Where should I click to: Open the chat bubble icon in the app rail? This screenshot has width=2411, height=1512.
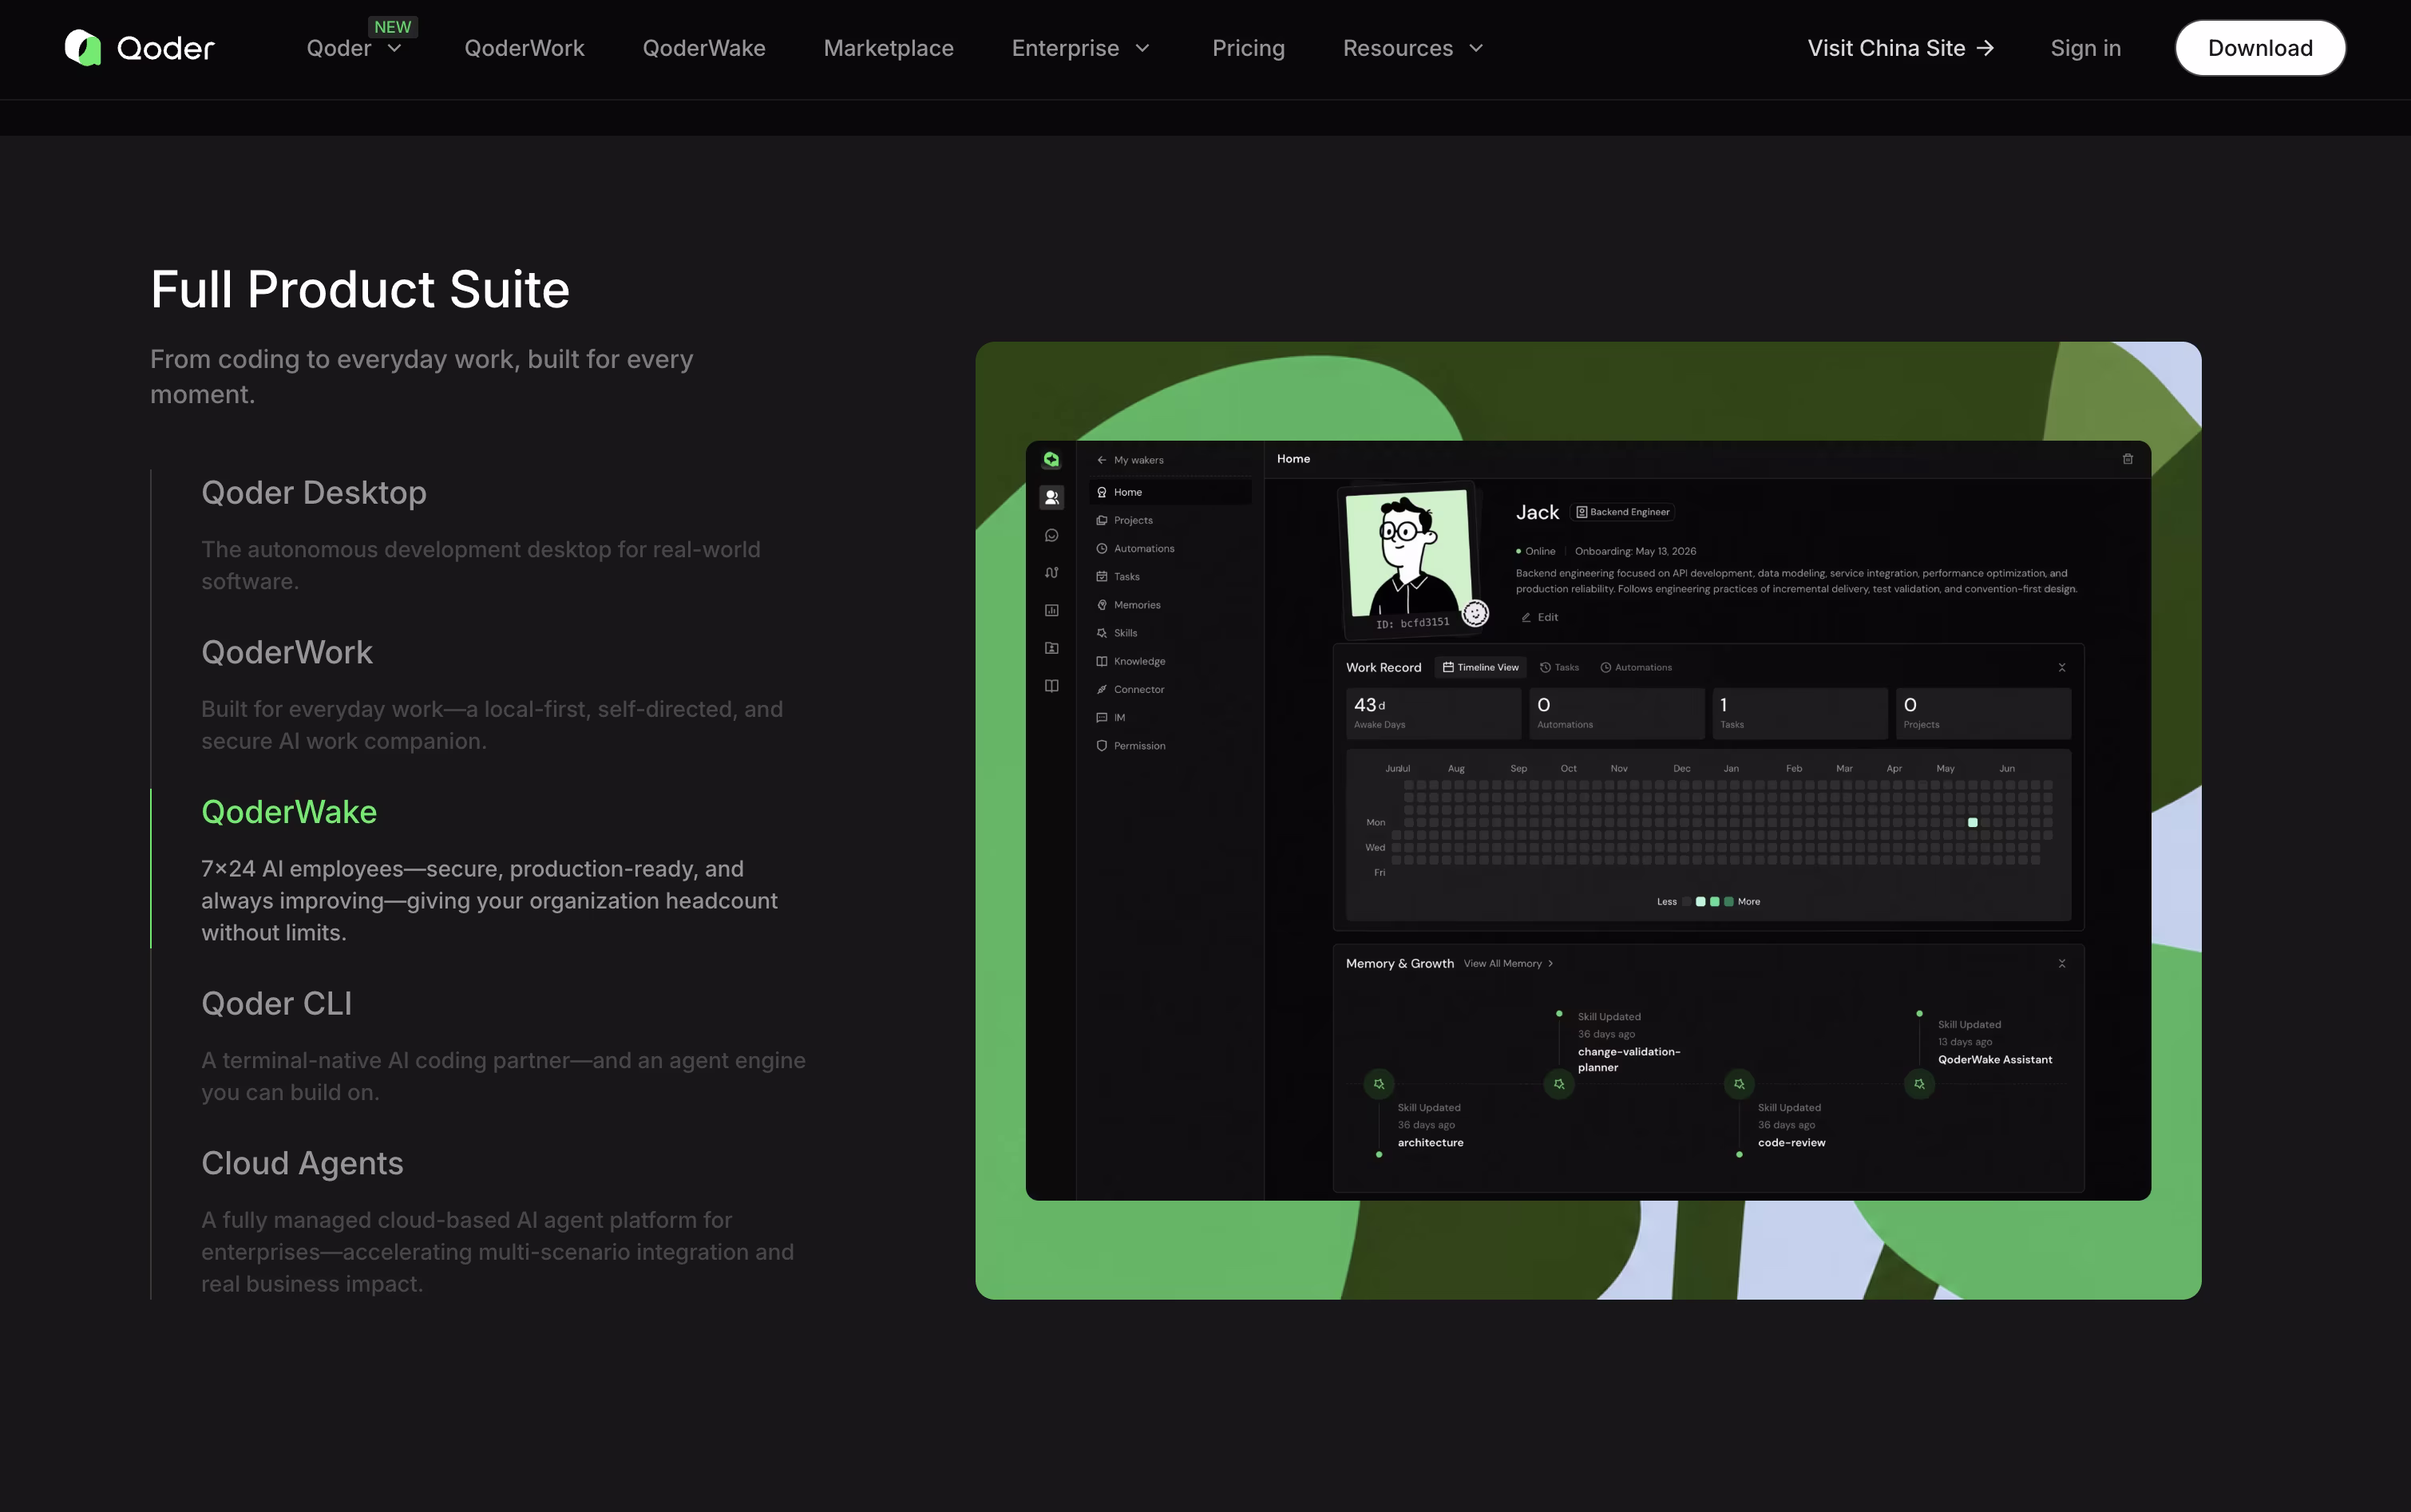1051,535
